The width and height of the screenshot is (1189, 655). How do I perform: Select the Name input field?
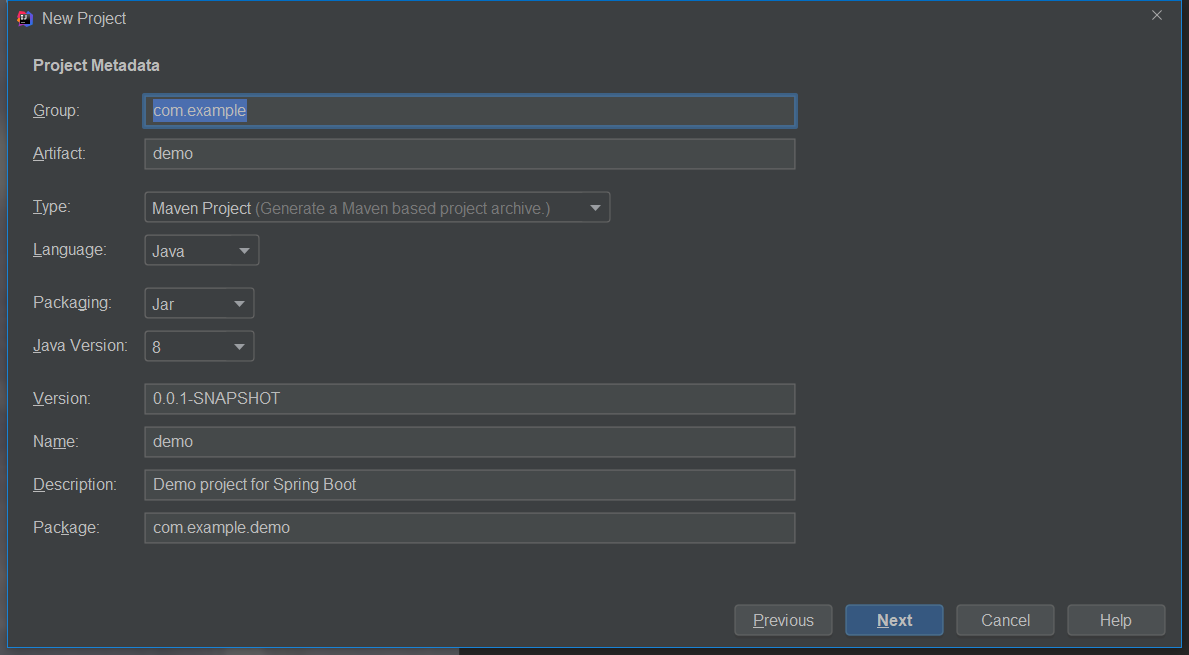469,442
